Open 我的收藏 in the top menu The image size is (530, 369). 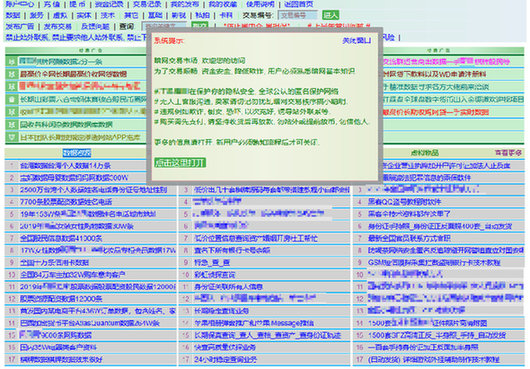coord(223,4)
